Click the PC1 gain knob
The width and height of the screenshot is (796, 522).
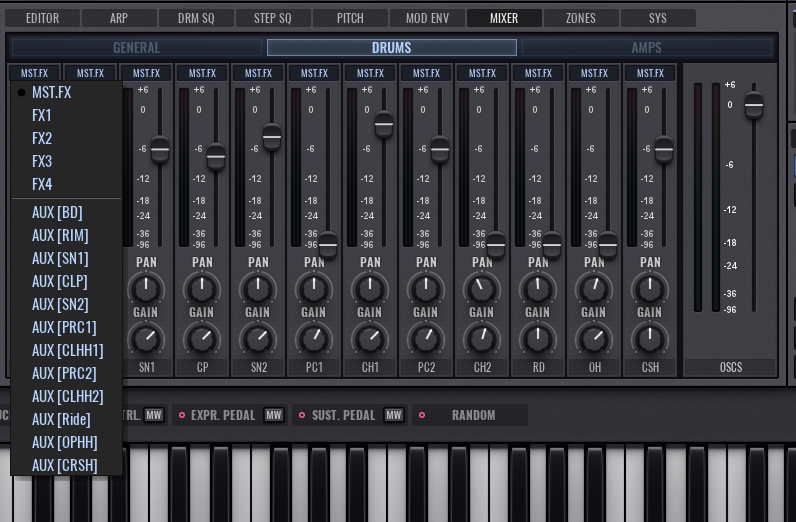[x=314, y=339]
